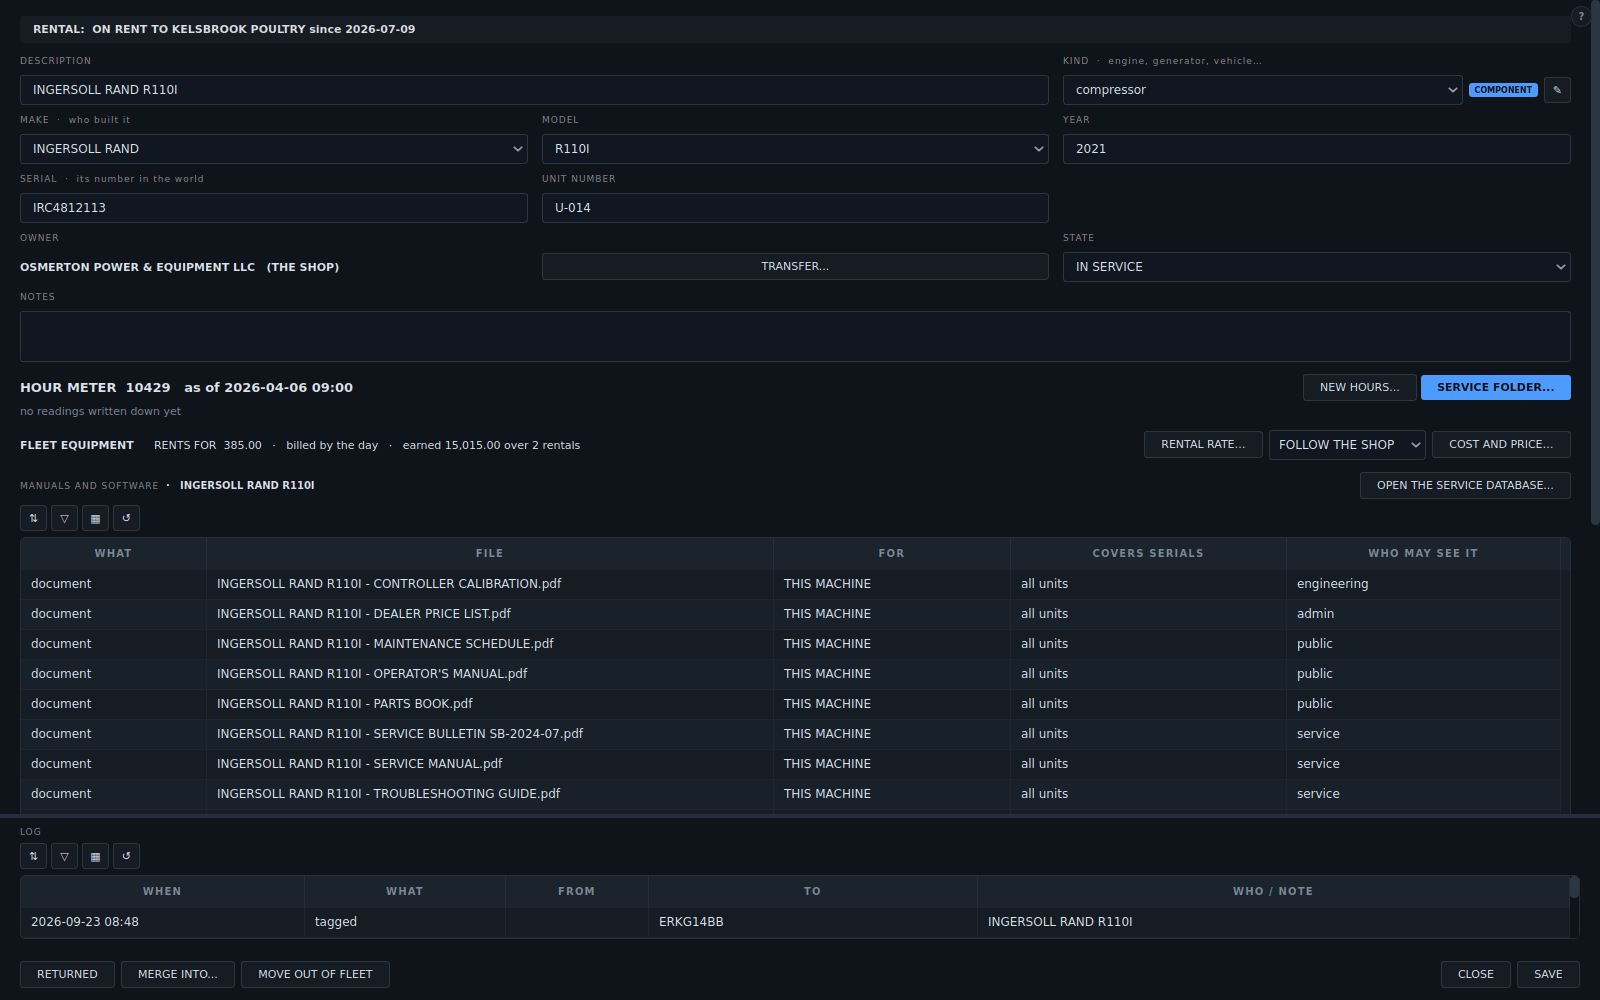The image size is (1600, 1000).
Task: Click the filter icon in manuals toolbar
Action: click(65, 518)
